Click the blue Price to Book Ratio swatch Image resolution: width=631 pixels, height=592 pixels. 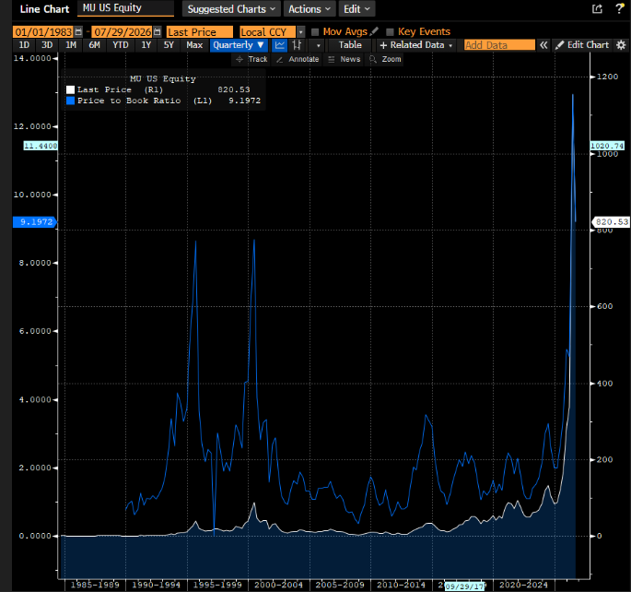(x=70, y=101)
